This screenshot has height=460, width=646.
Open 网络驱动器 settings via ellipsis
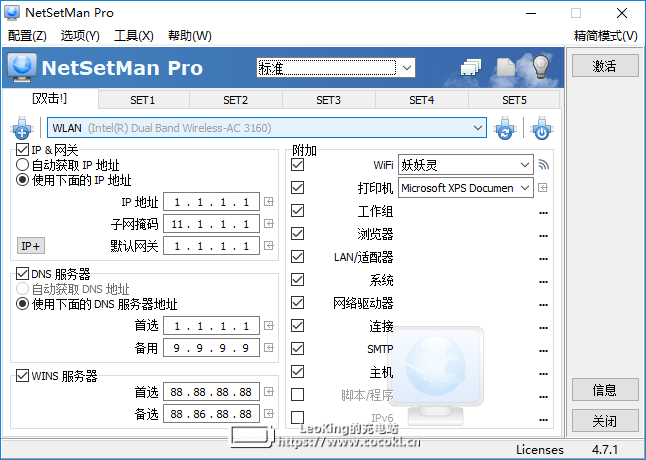click(x=543, y=305)
